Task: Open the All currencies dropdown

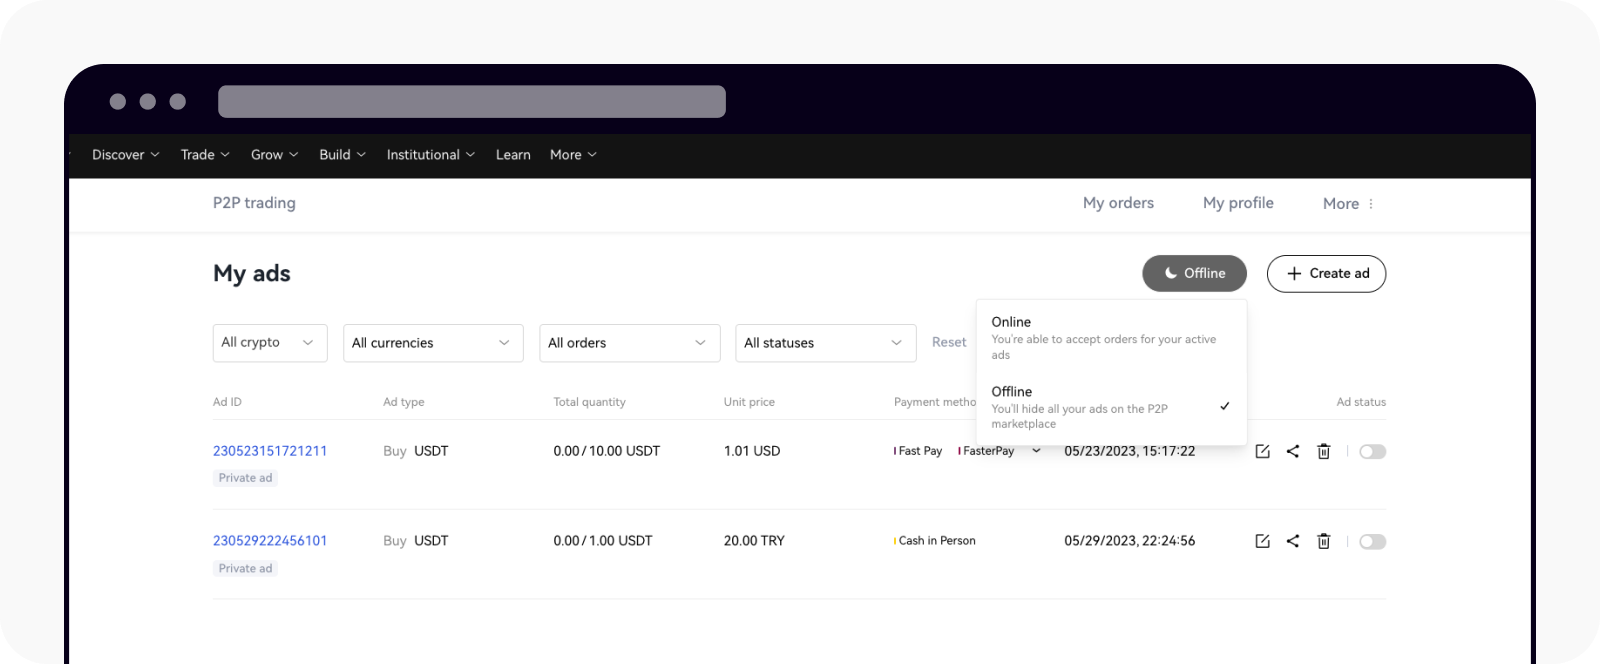Action: 433,343
